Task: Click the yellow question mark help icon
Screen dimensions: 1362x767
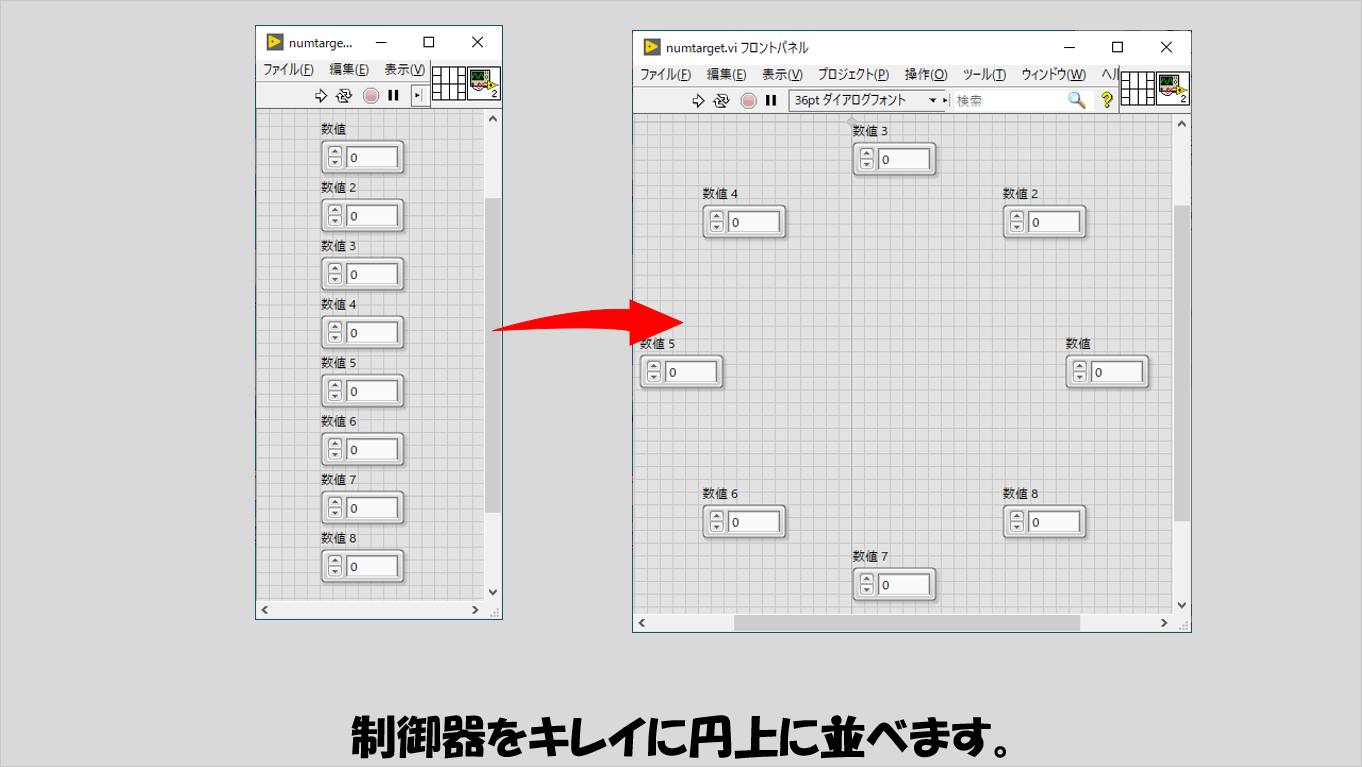Action: click(x=1106, y=100)
